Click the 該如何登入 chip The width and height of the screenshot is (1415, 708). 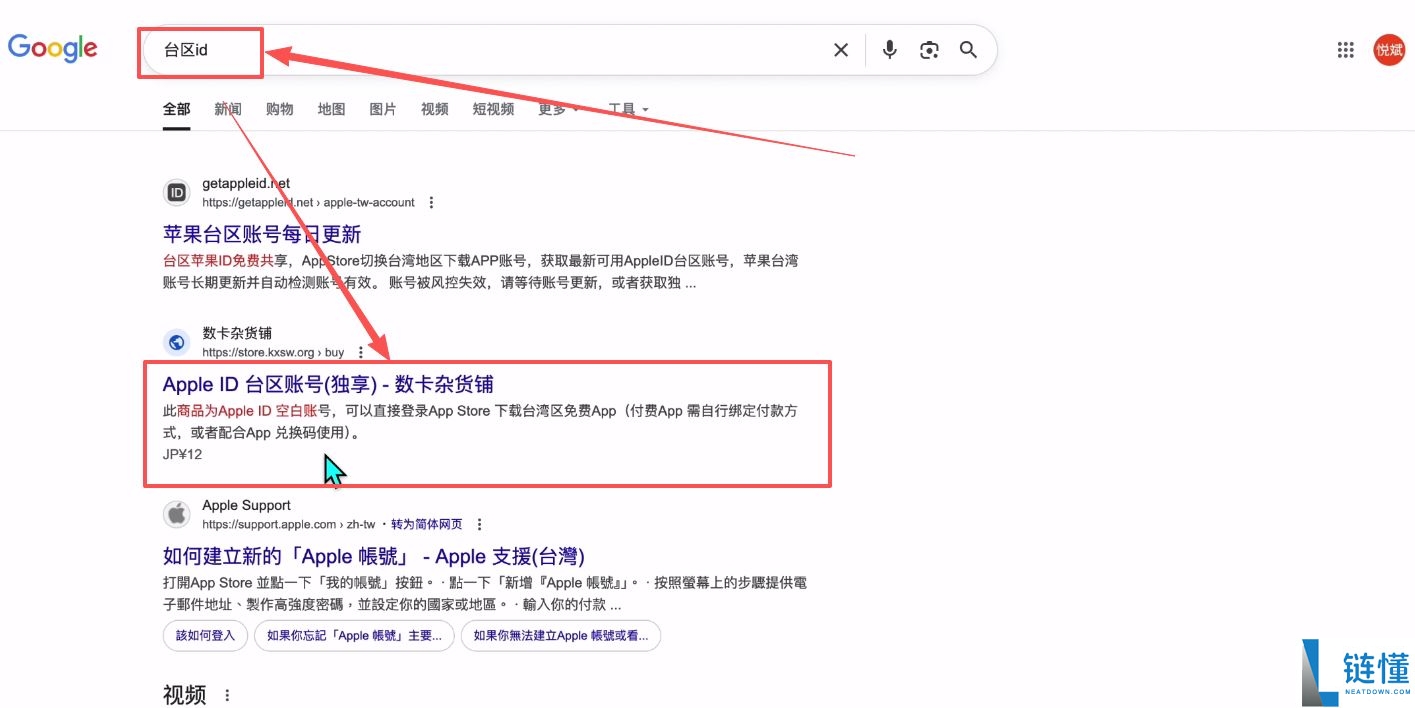pyautogui.click(x=205, y=636)
